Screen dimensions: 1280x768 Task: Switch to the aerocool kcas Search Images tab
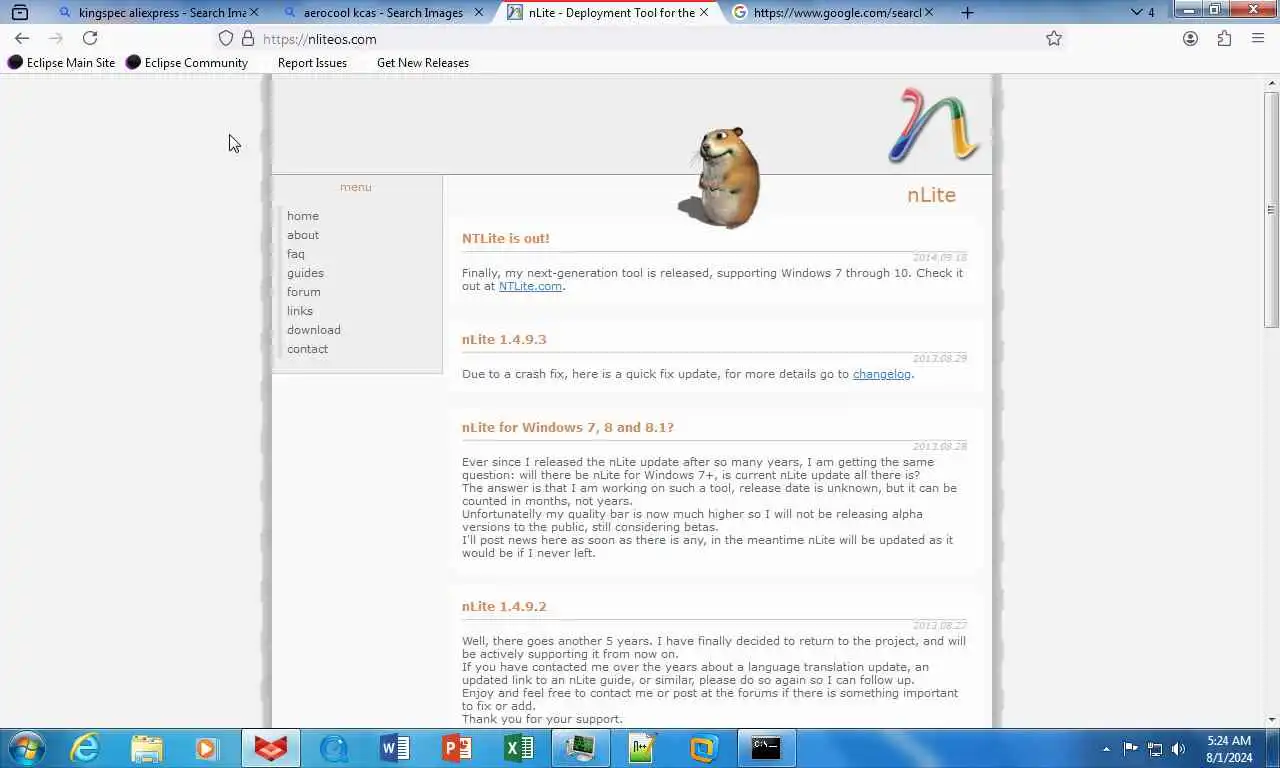(383, 12)
